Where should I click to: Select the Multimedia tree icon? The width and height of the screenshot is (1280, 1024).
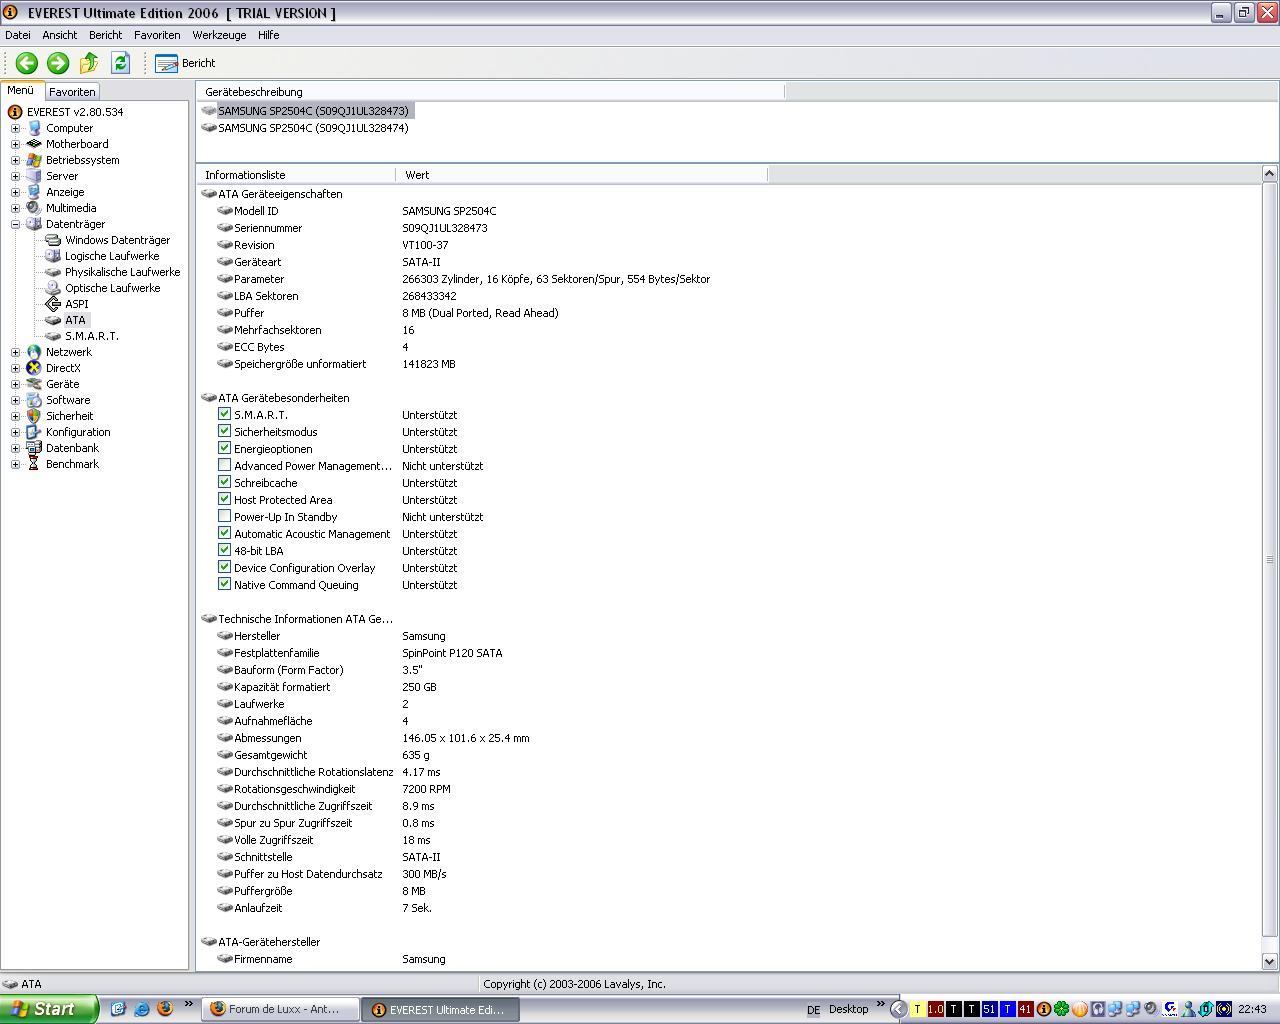click(x=34, y=208)
